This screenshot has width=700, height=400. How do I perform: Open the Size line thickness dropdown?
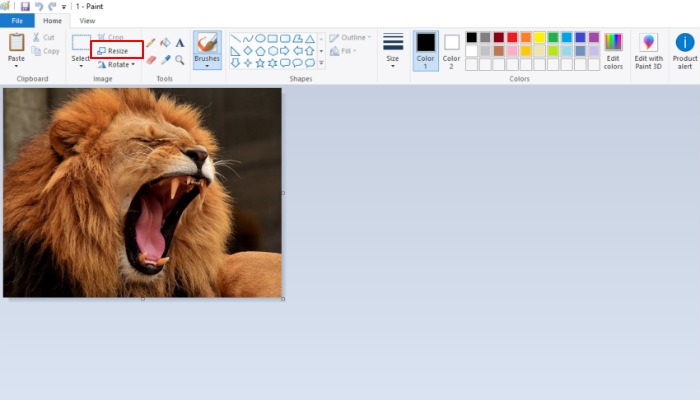click(x=393, y=50)
